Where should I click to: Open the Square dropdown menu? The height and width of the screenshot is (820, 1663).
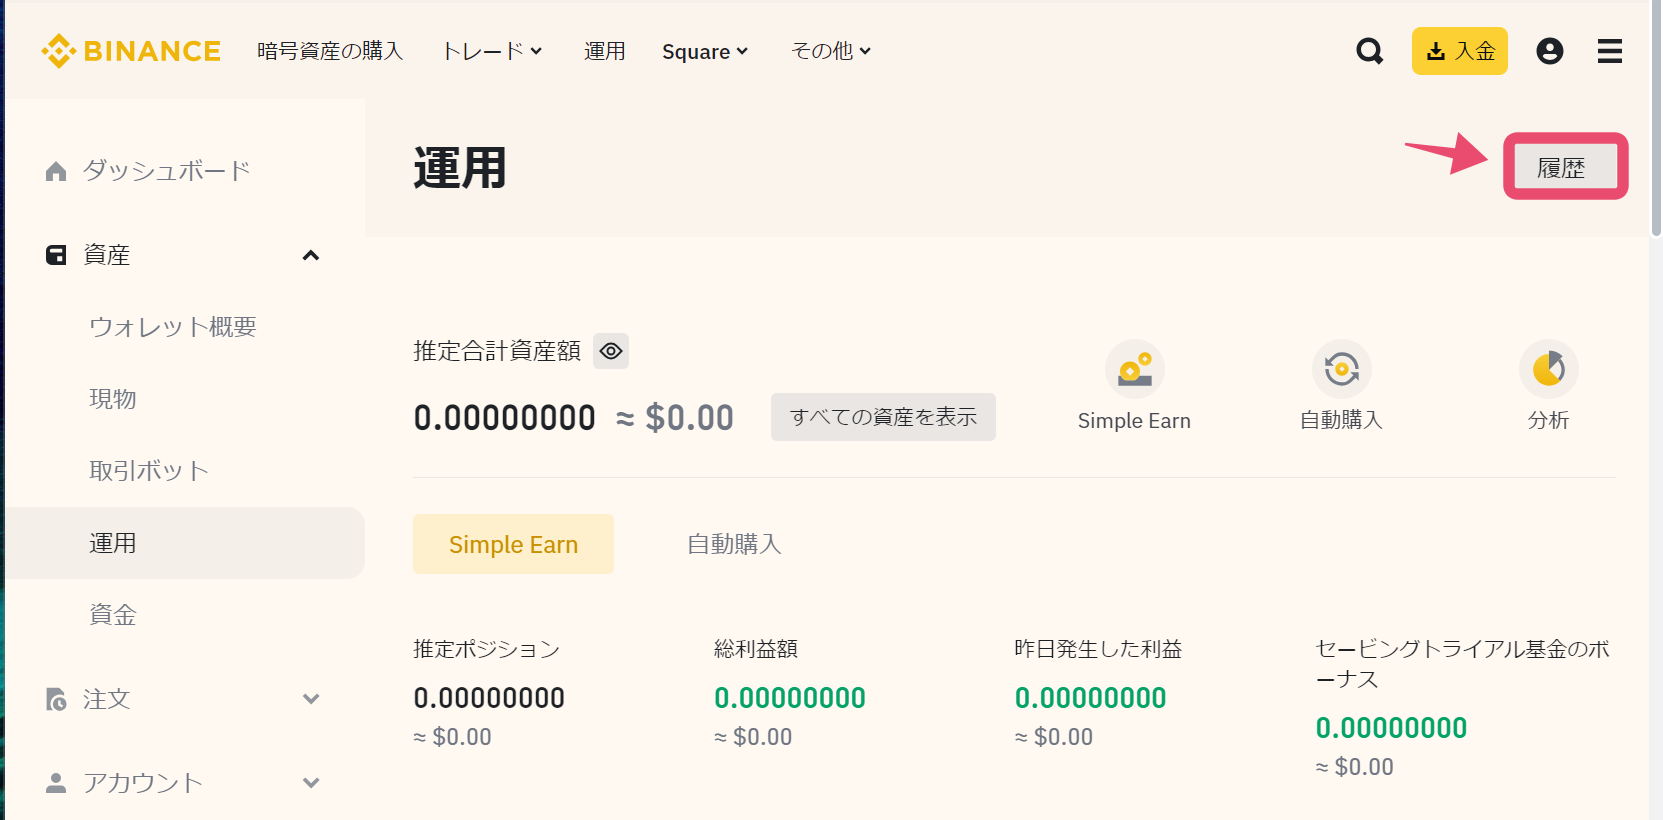point(705,51)
